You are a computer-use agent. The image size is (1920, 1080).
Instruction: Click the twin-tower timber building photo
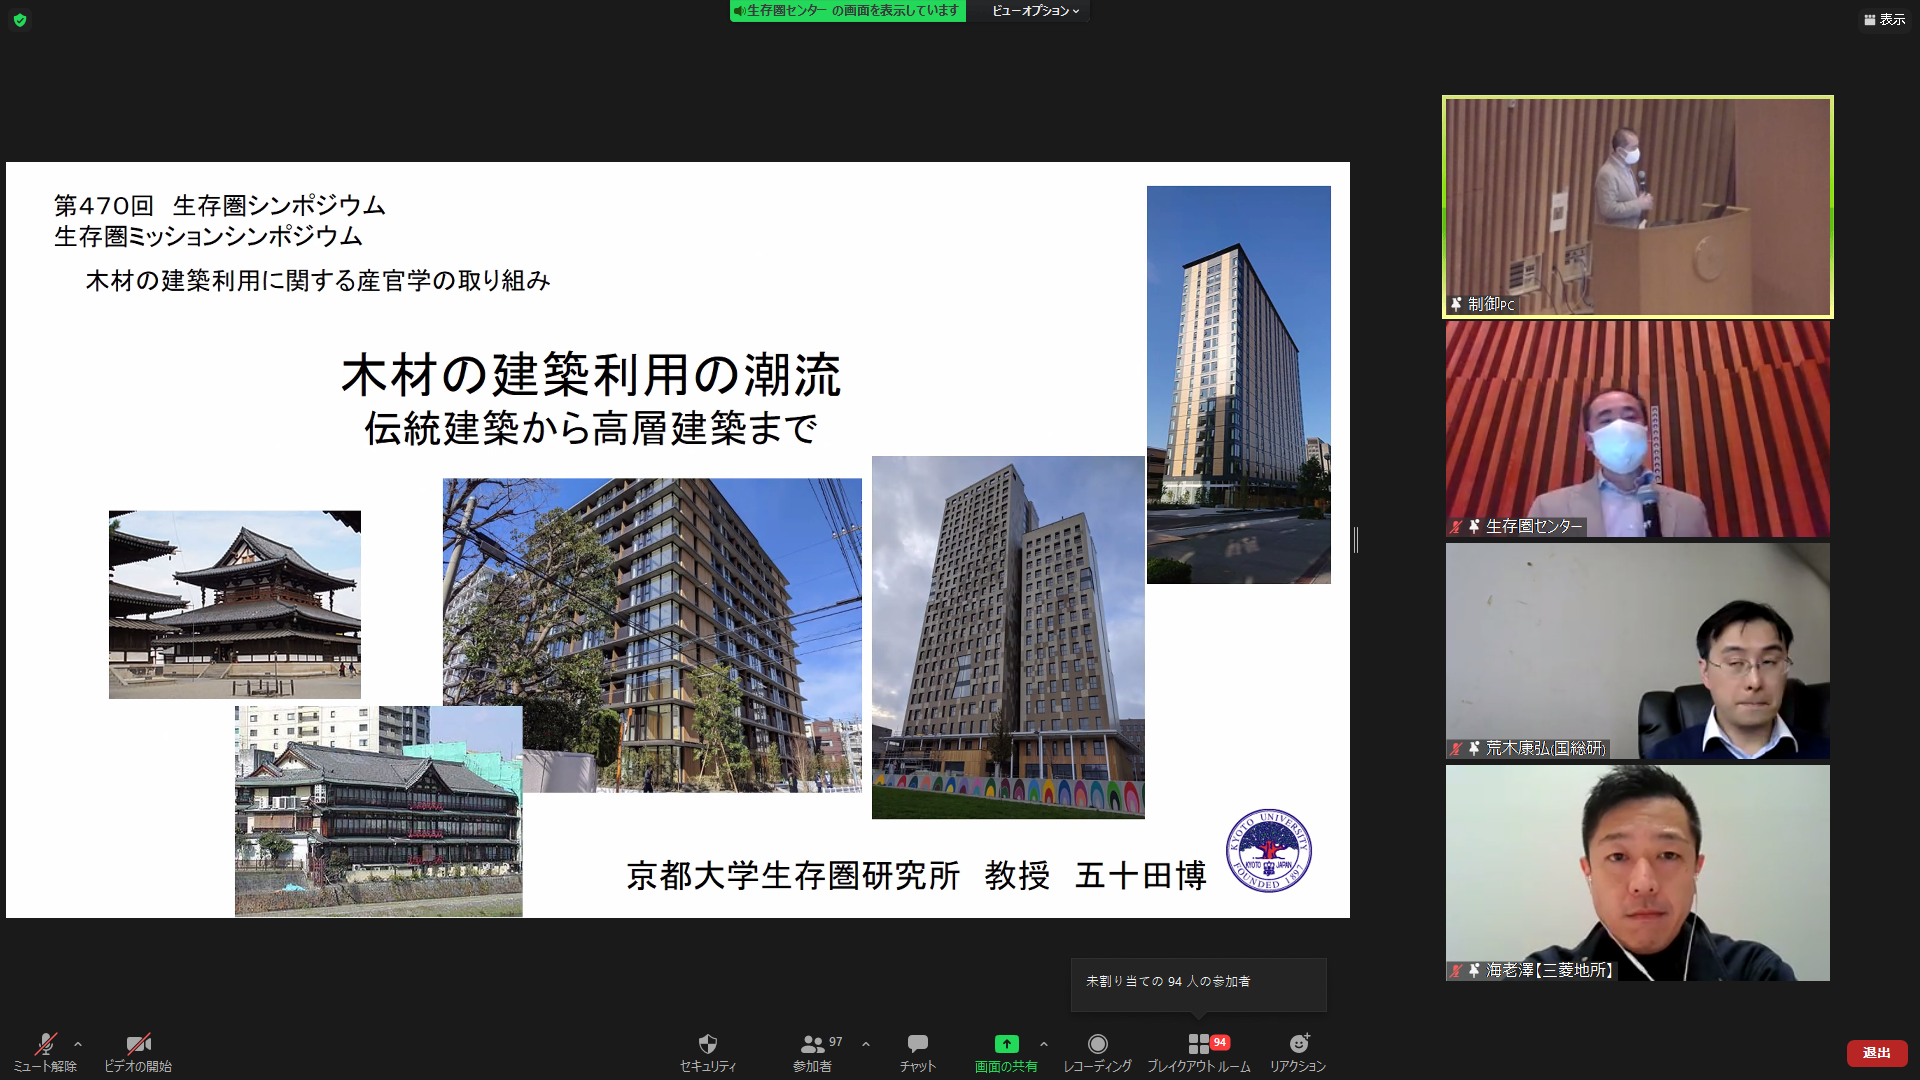click(x=1008, y=637)
